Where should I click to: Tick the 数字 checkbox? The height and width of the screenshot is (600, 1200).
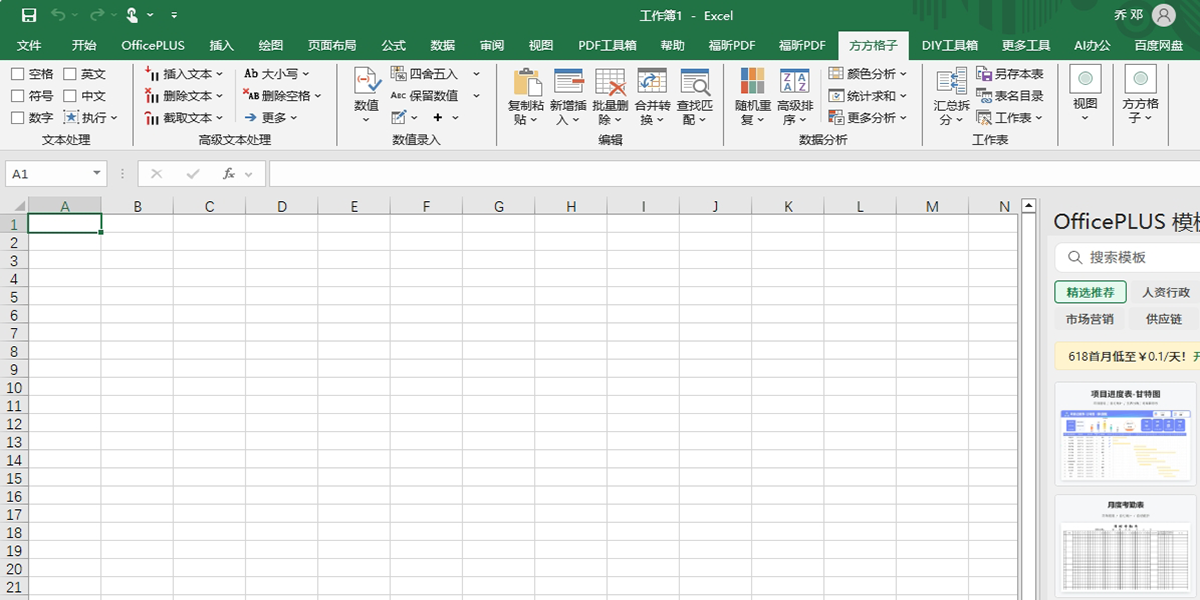pyautogui.click(x=18, y=118)
